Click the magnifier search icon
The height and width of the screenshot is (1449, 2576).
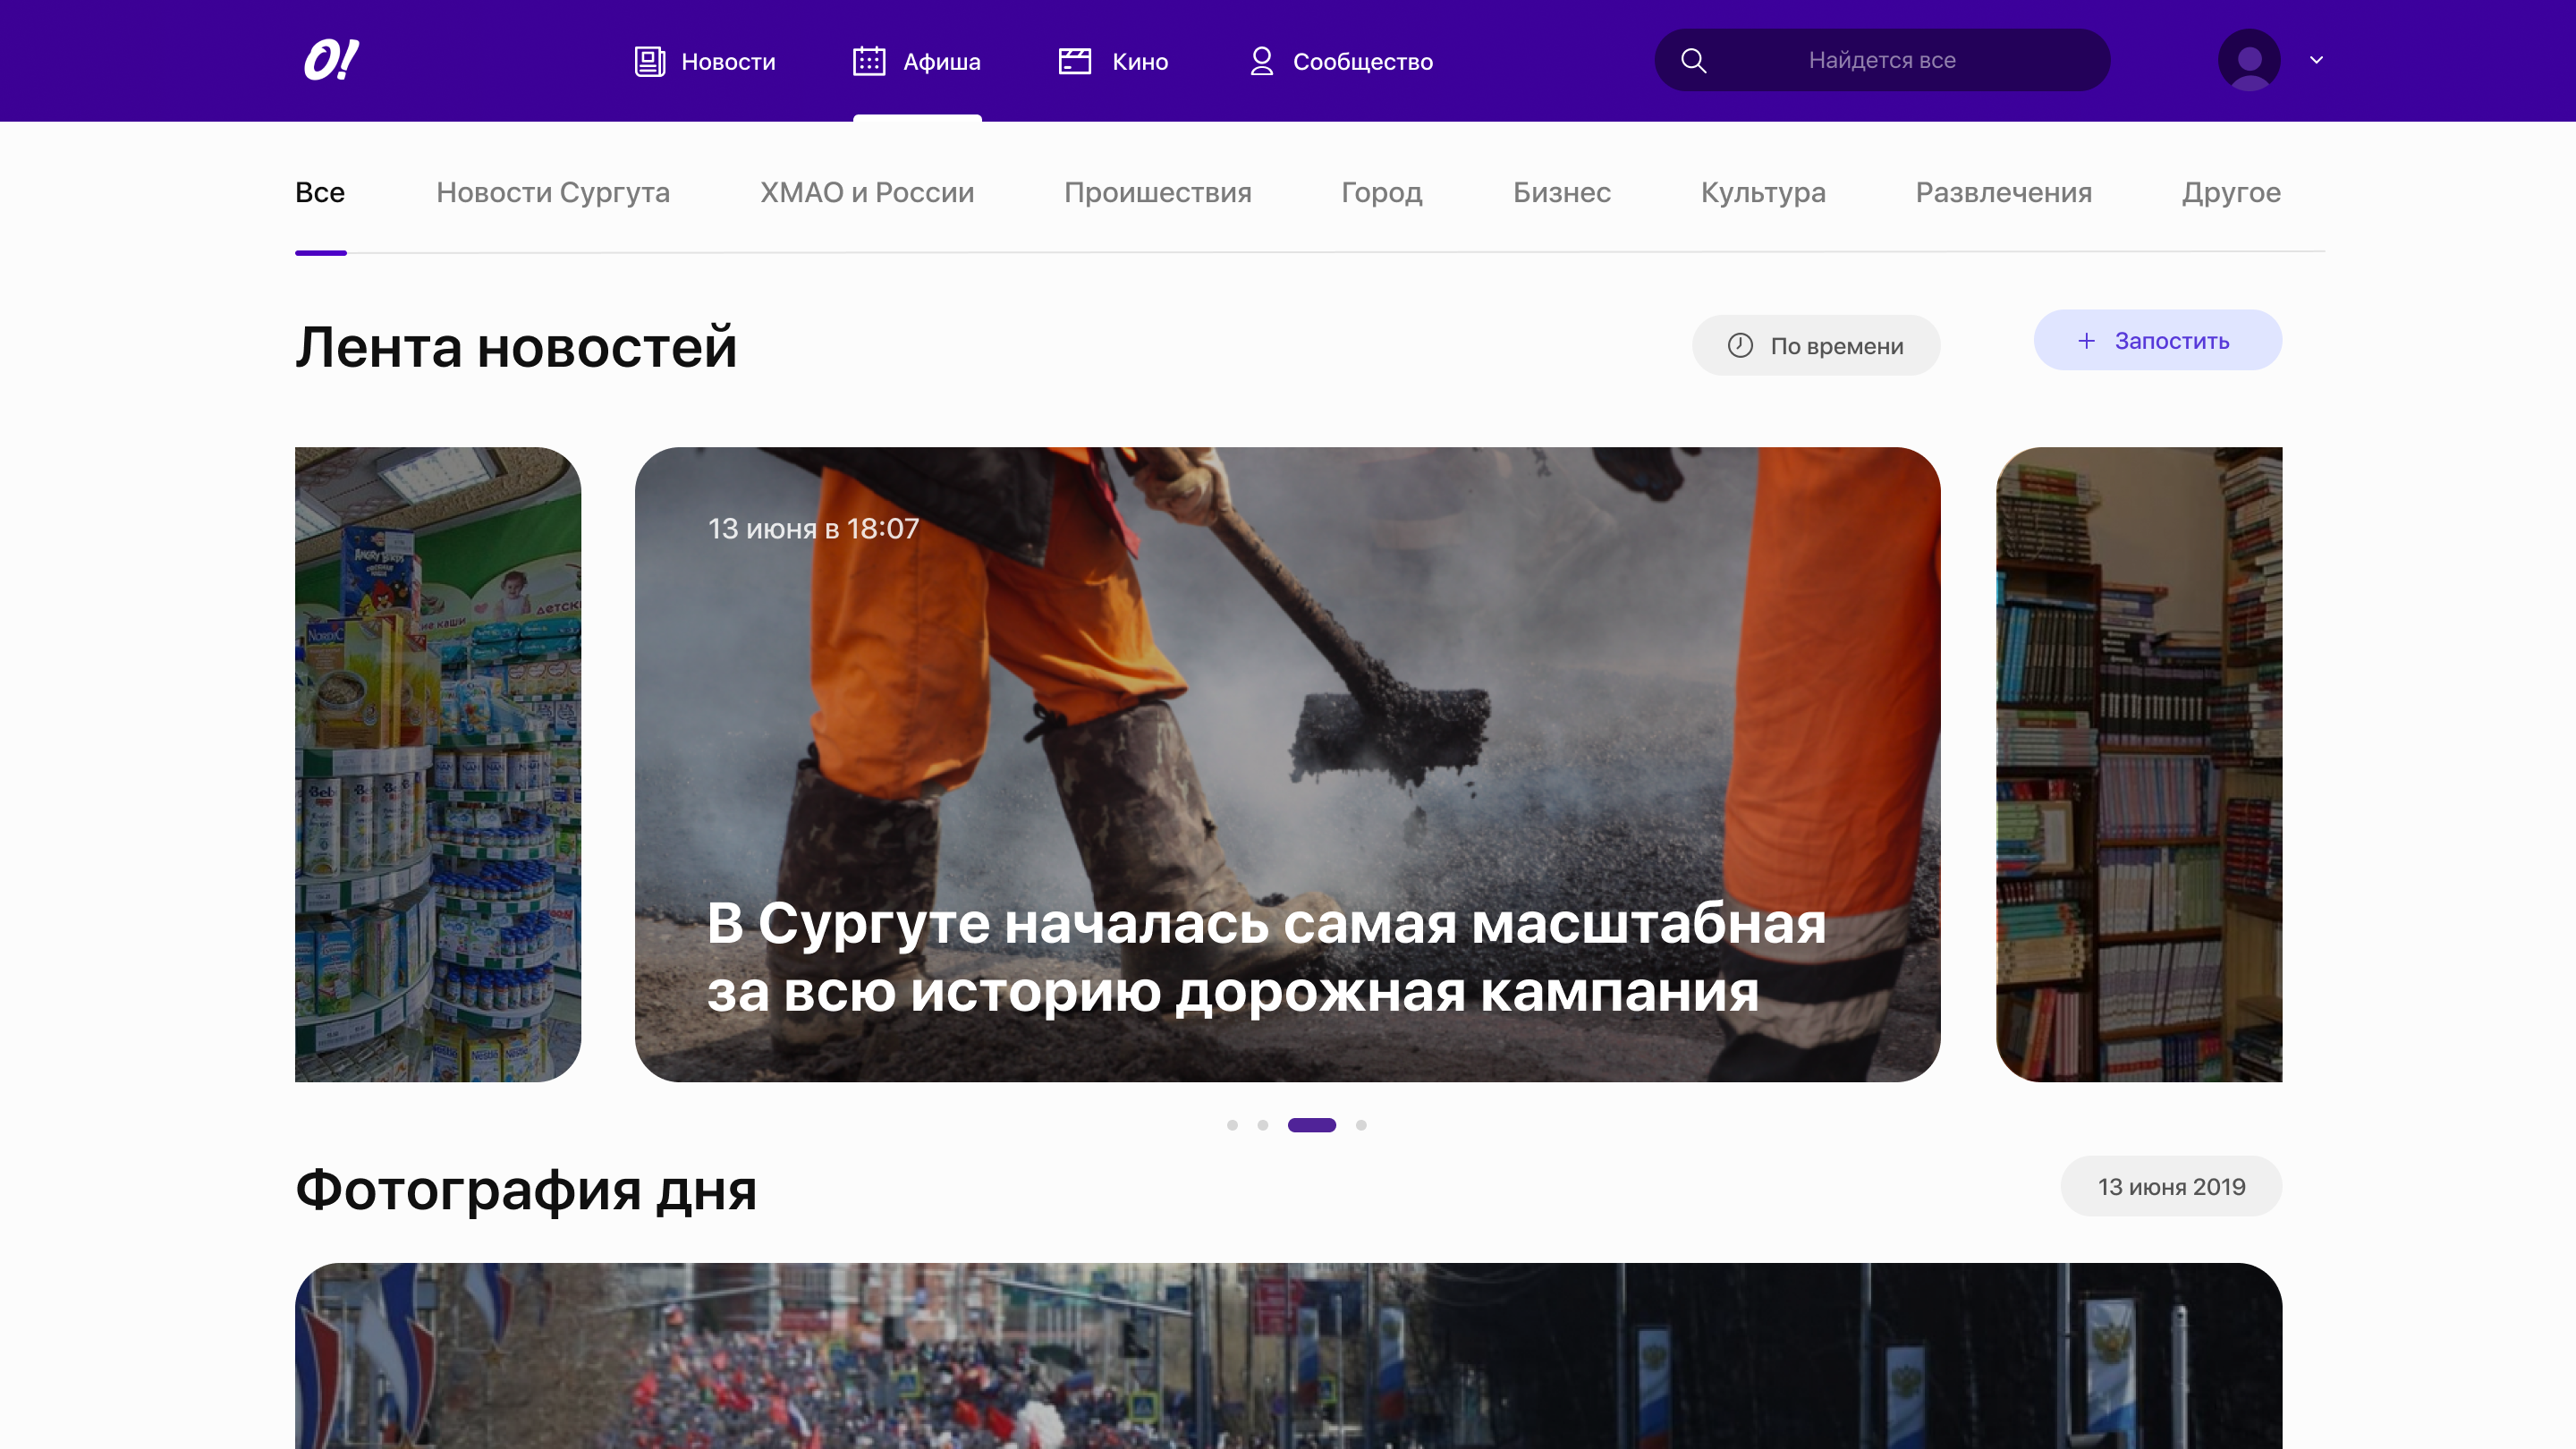(1693, 60)
